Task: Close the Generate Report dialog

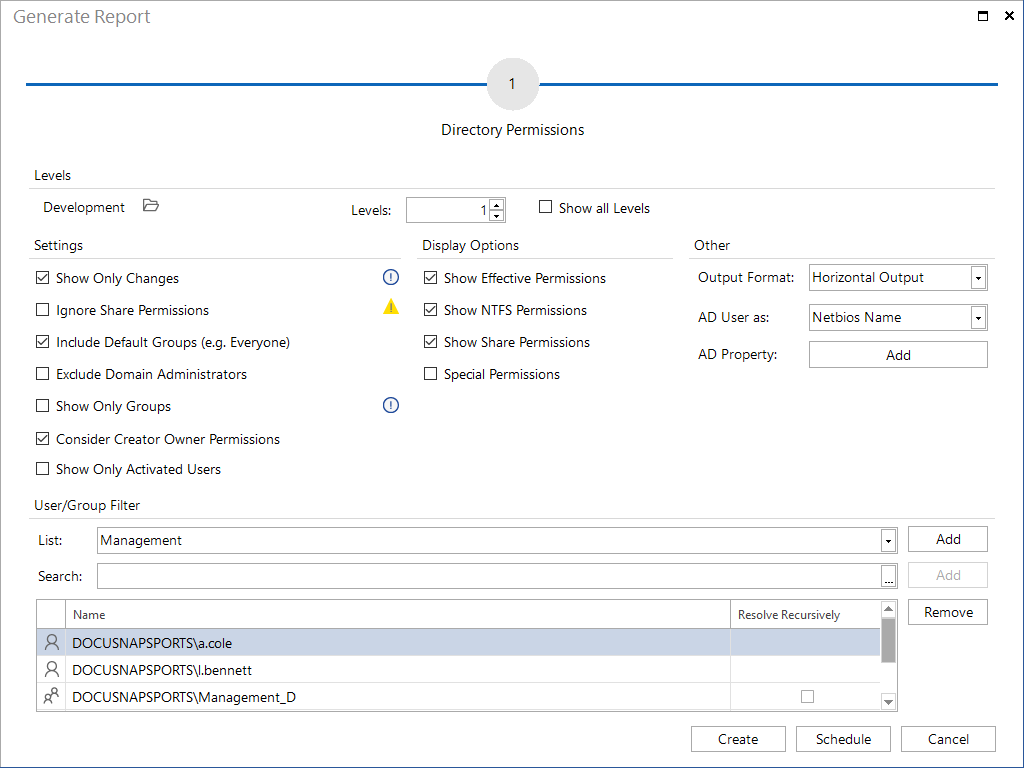Action: [x=1009, y=16]
